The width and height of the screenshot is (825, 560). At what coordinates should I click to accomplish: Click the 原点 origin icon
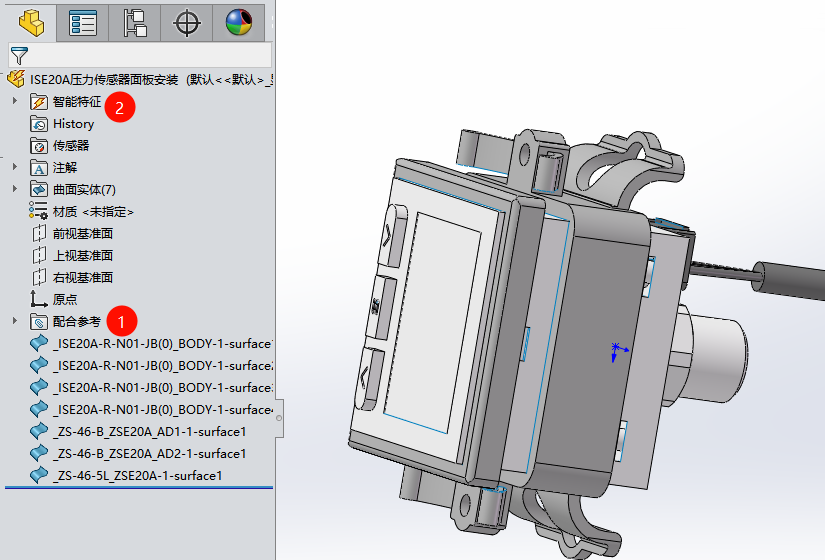coord(39,299)
